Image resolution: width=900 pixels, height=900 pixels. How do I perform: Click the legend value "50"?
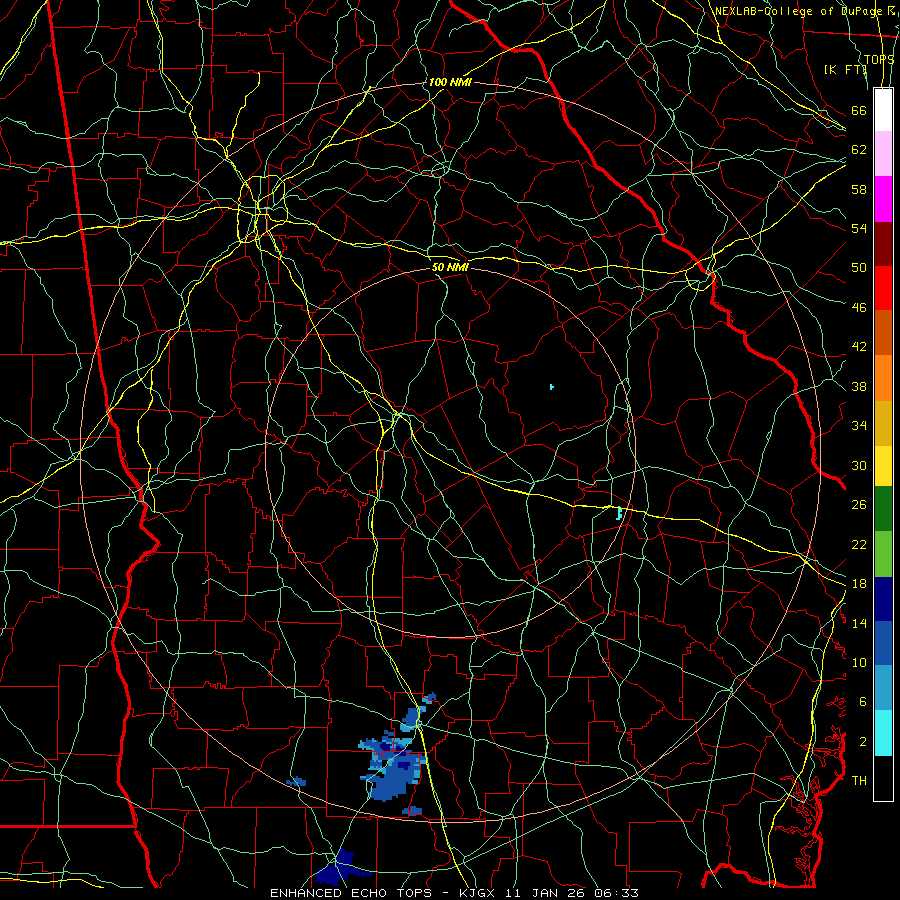coord(859,268)
